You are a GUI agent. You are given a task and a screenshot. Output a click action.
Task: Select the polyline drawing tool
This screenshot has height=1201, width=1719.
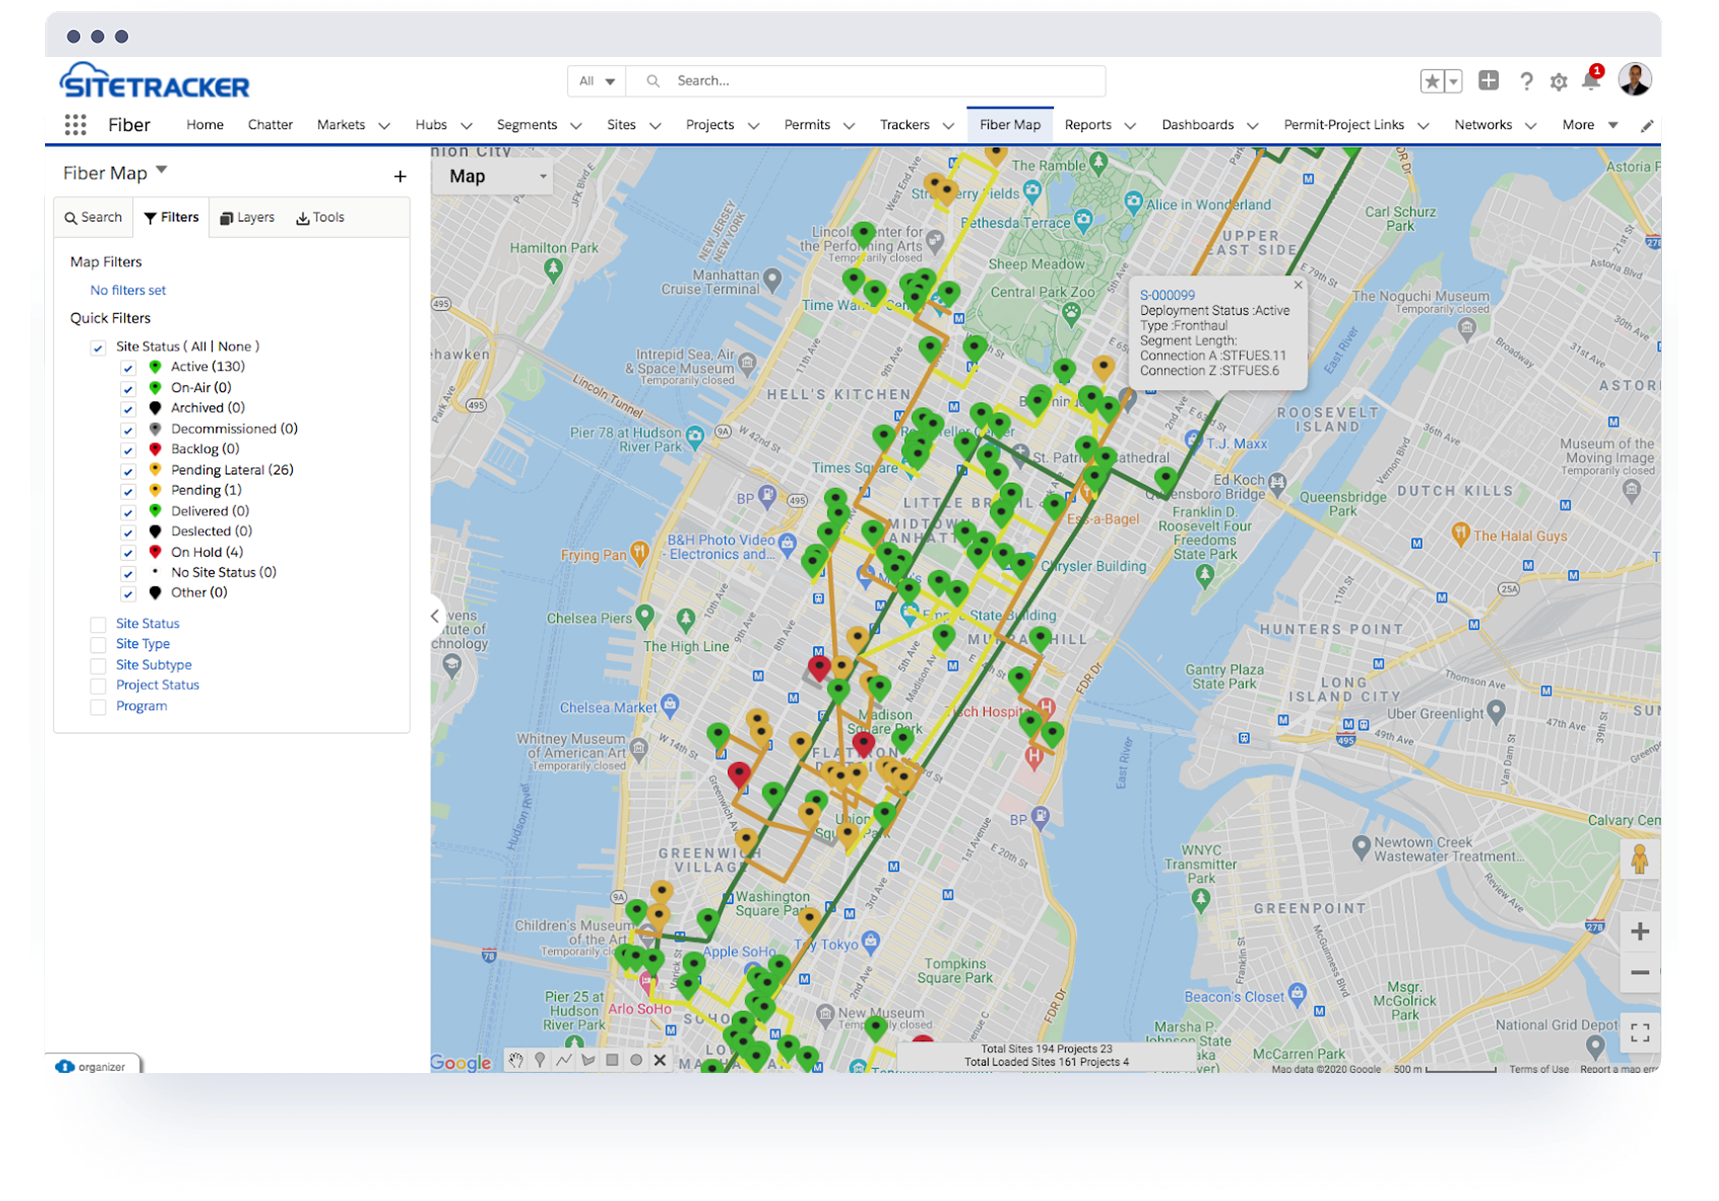tap(564, 1060)
